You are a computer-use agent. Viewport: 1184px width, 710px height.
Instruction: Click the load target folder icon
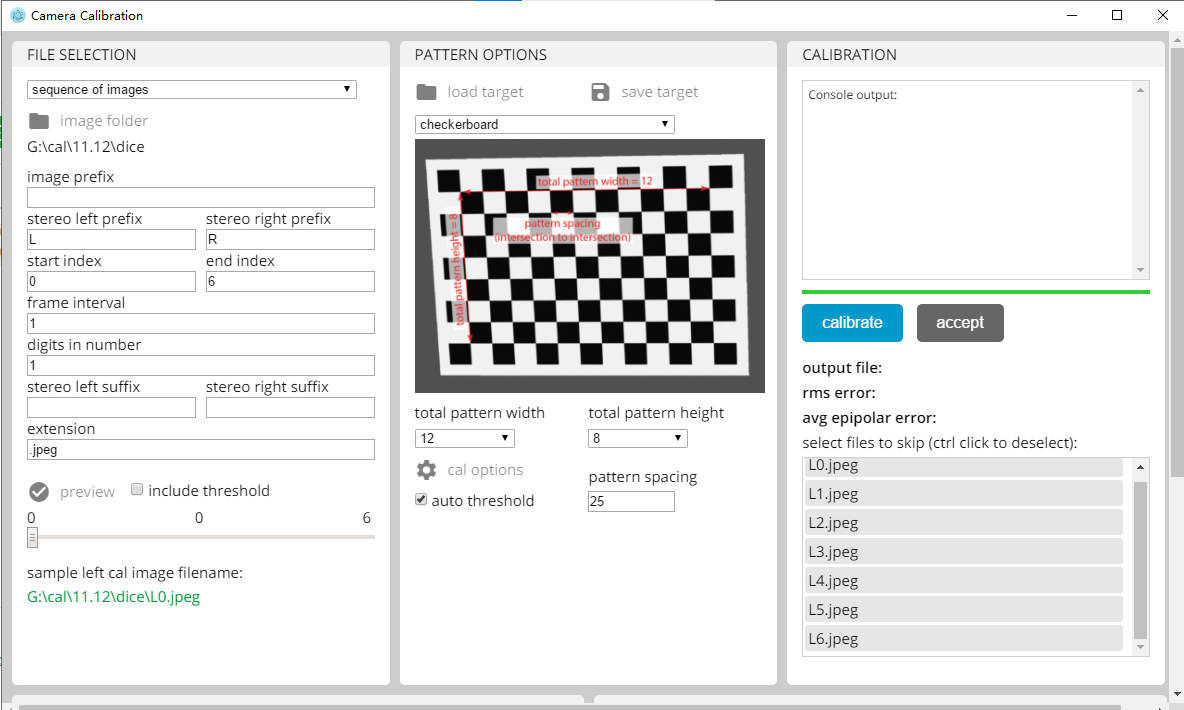click(427, 92)
